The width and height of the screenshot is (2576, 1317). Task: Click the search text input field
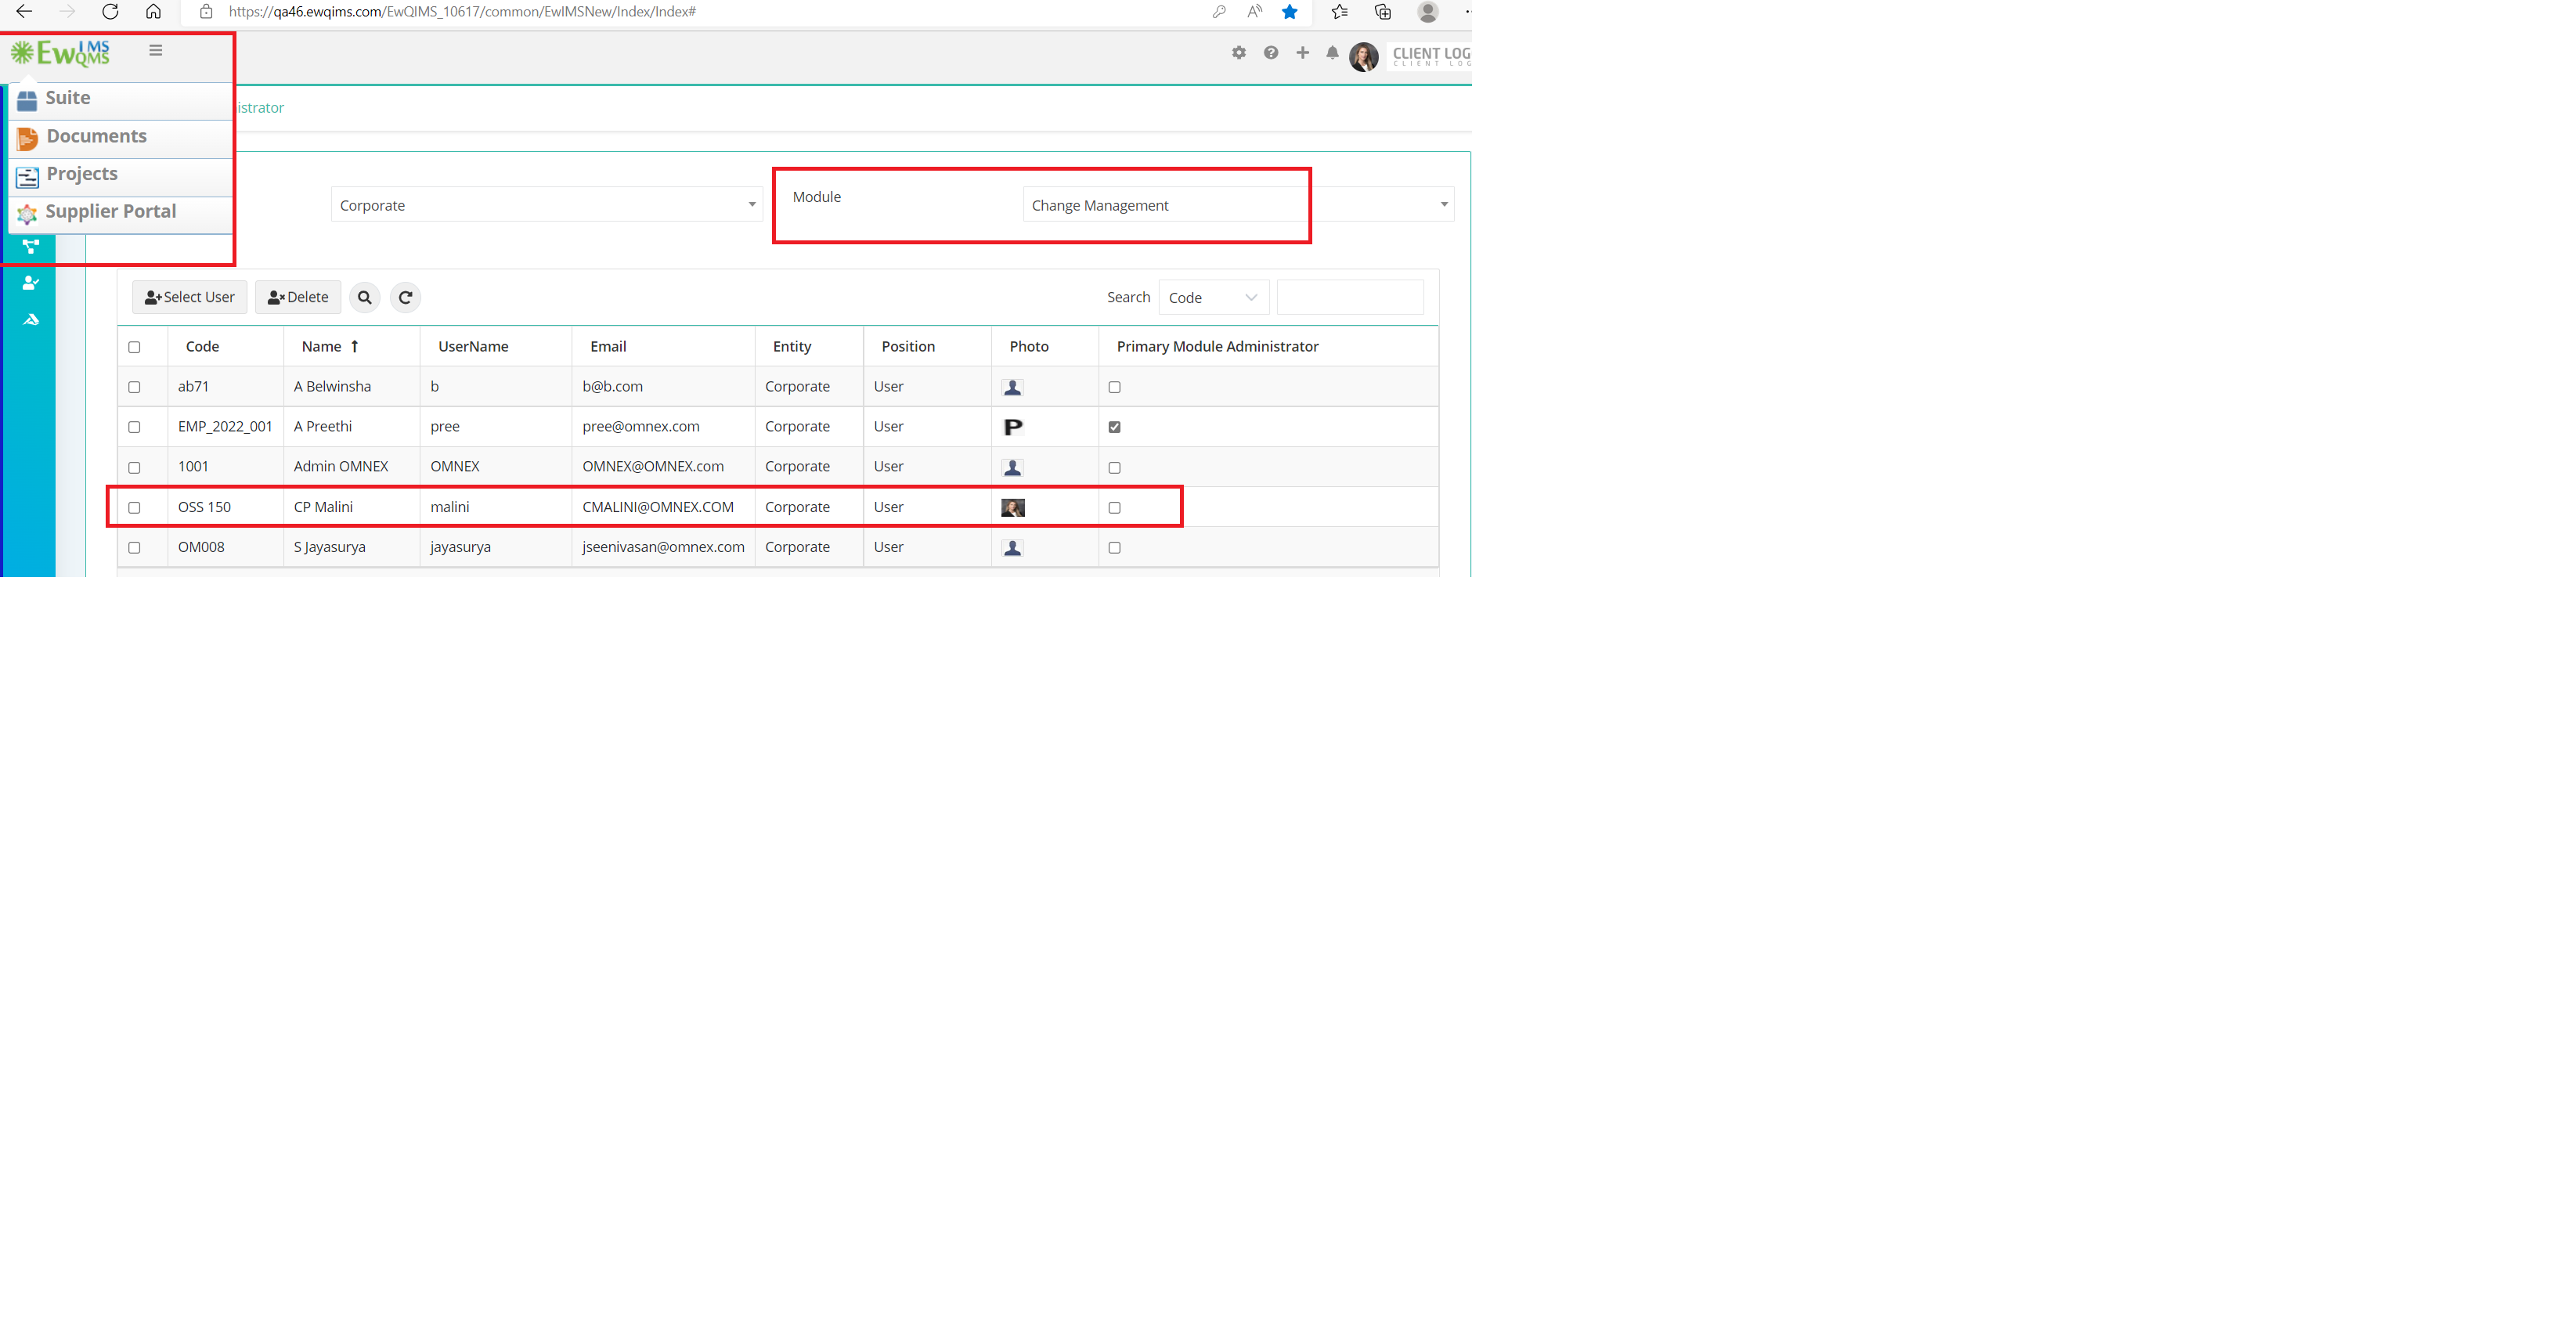pyautogui.click(x=1350, y=297)
